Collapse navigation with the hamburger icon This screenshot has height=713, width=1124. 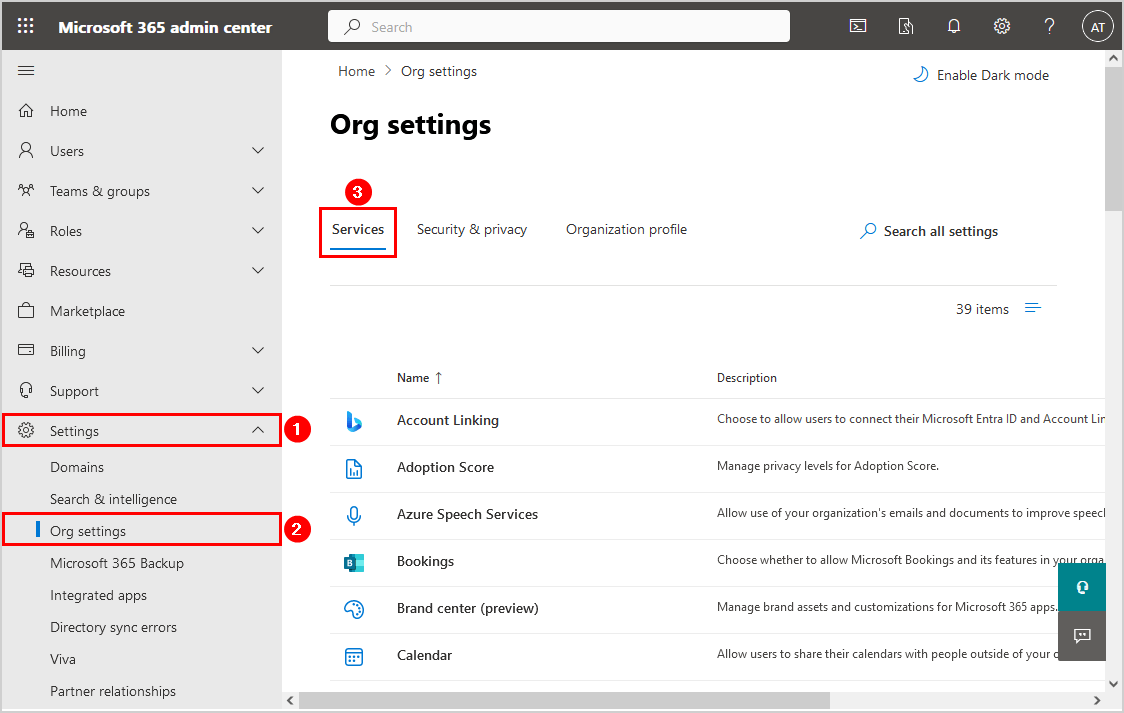point(27,70)
